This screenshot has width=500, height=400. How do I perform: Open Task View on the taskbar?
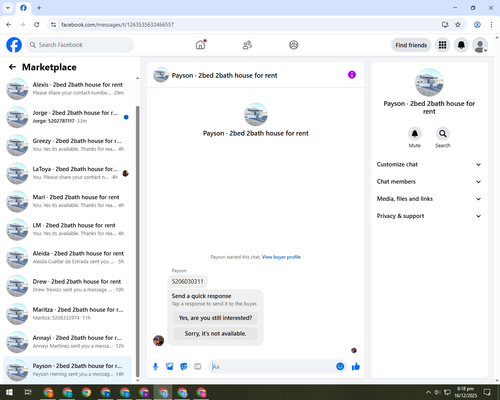pos(28,392)
